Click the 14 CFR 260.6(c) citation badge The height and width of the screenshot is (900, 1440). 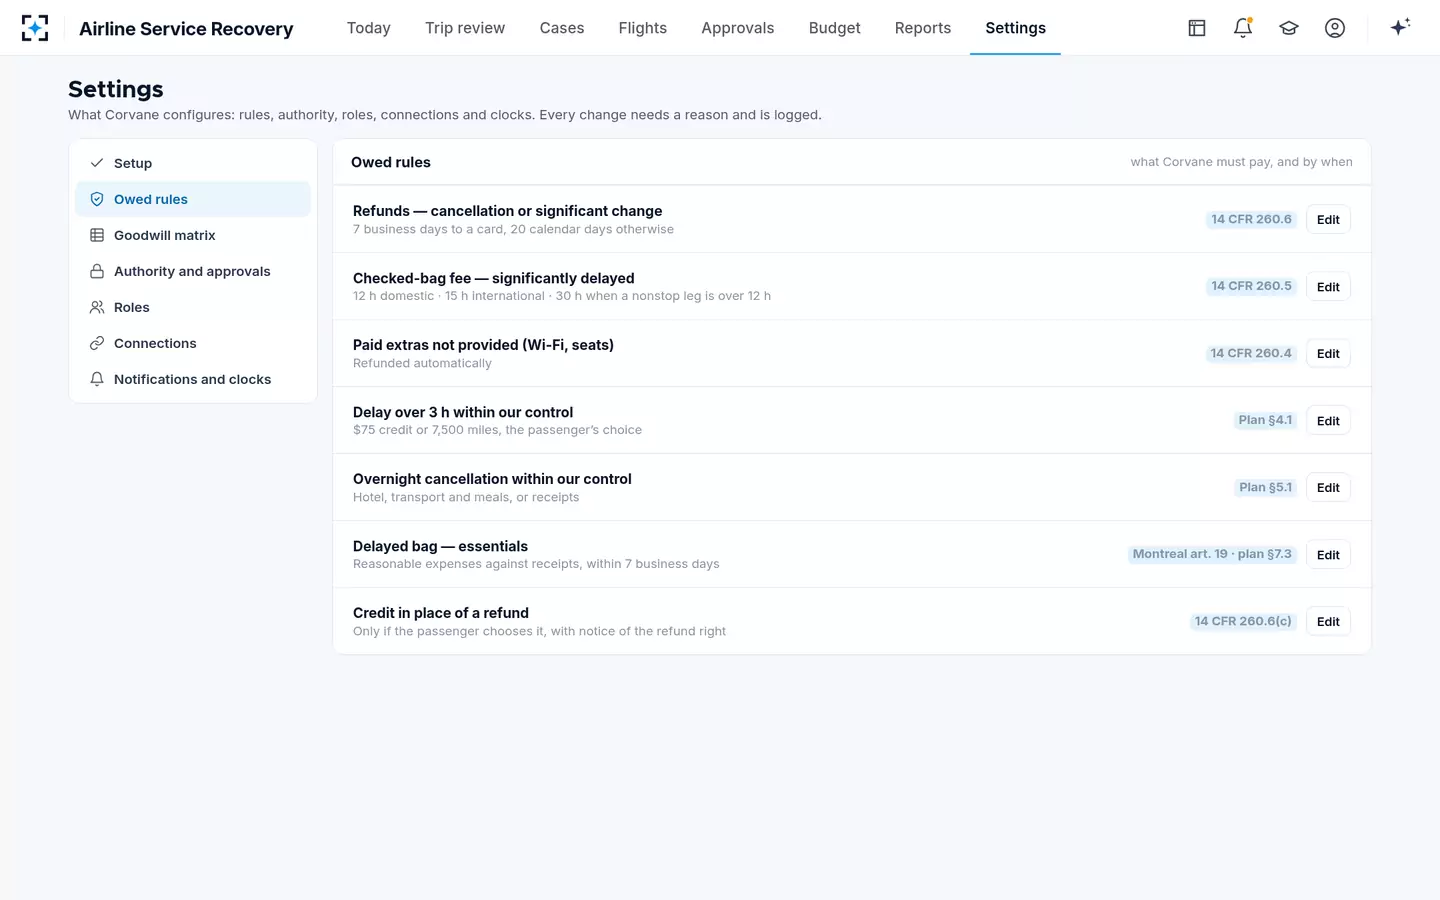[x=1243, y=621]
